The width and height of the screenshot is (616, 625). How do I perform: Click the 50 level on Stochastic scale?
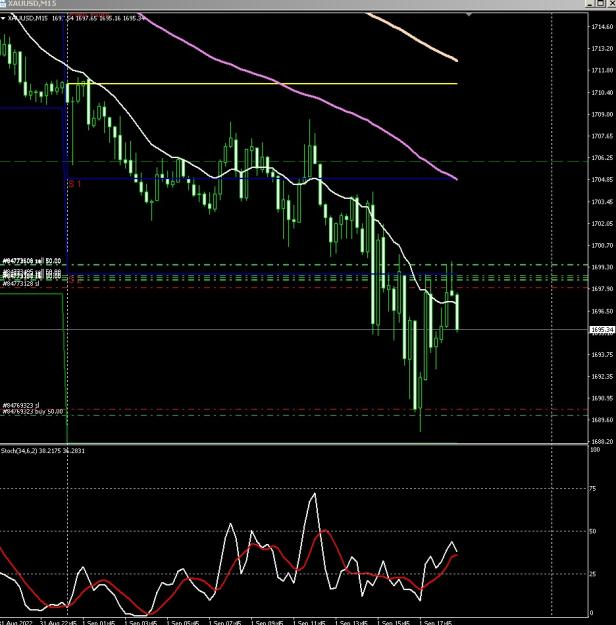click(x=593, y=531)
